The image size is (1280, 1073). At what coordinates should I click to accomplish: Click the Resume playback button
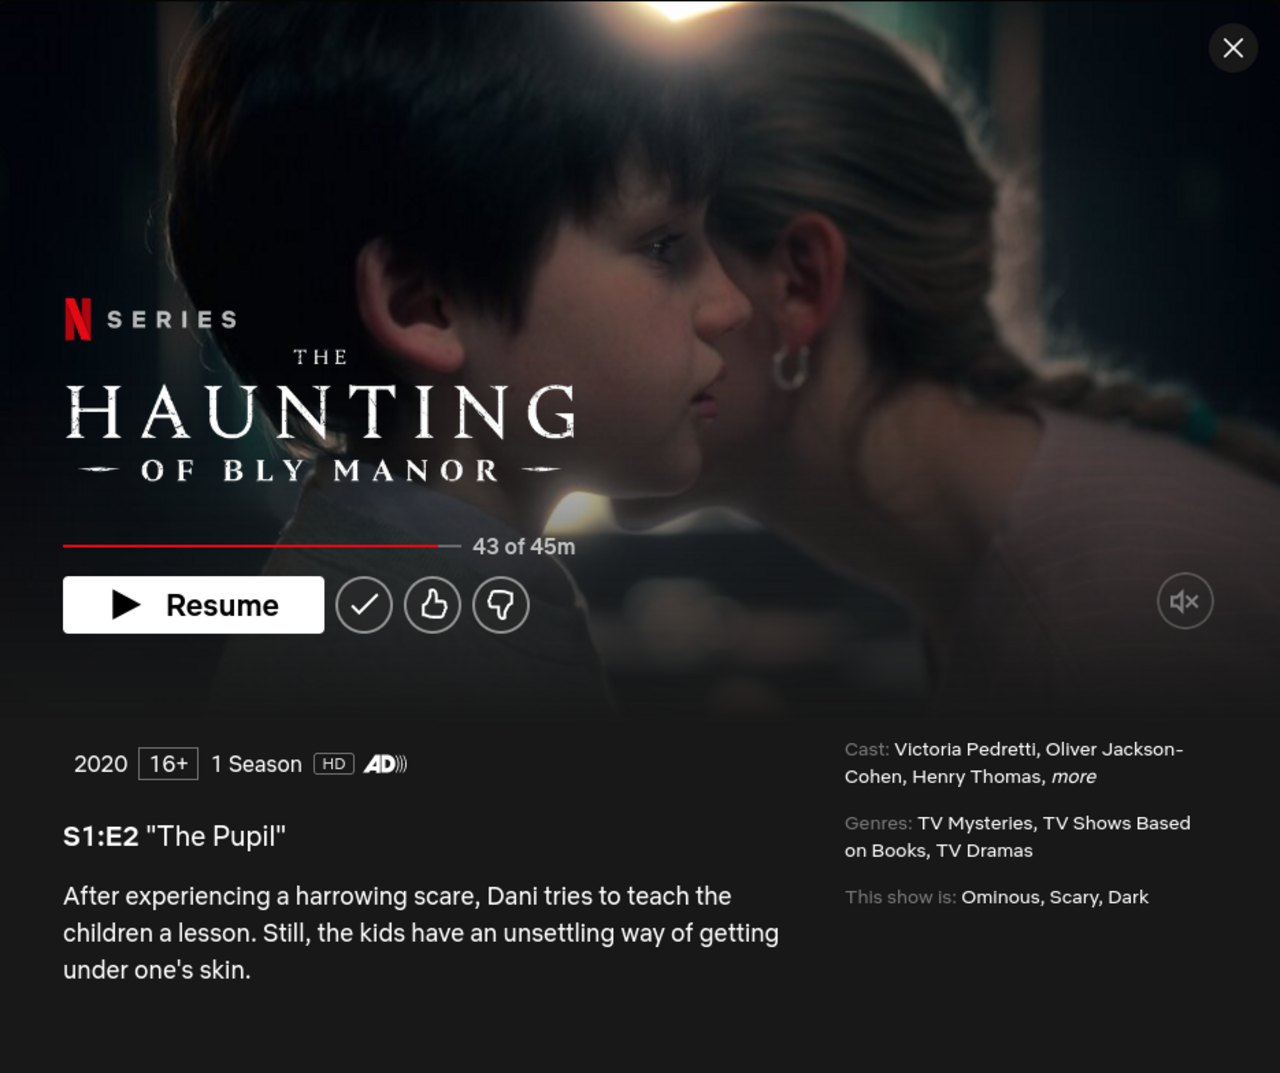point(193,605)
